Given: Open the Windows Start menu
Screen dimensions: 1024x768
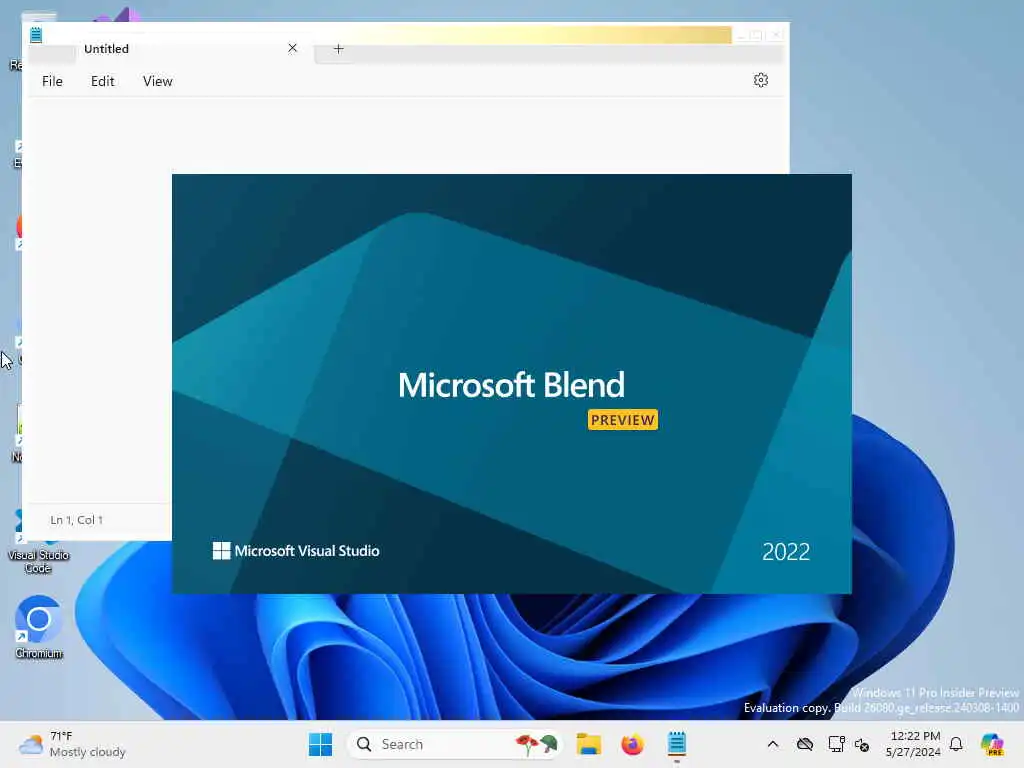Looking at the screenshot, I should point(320,744).
